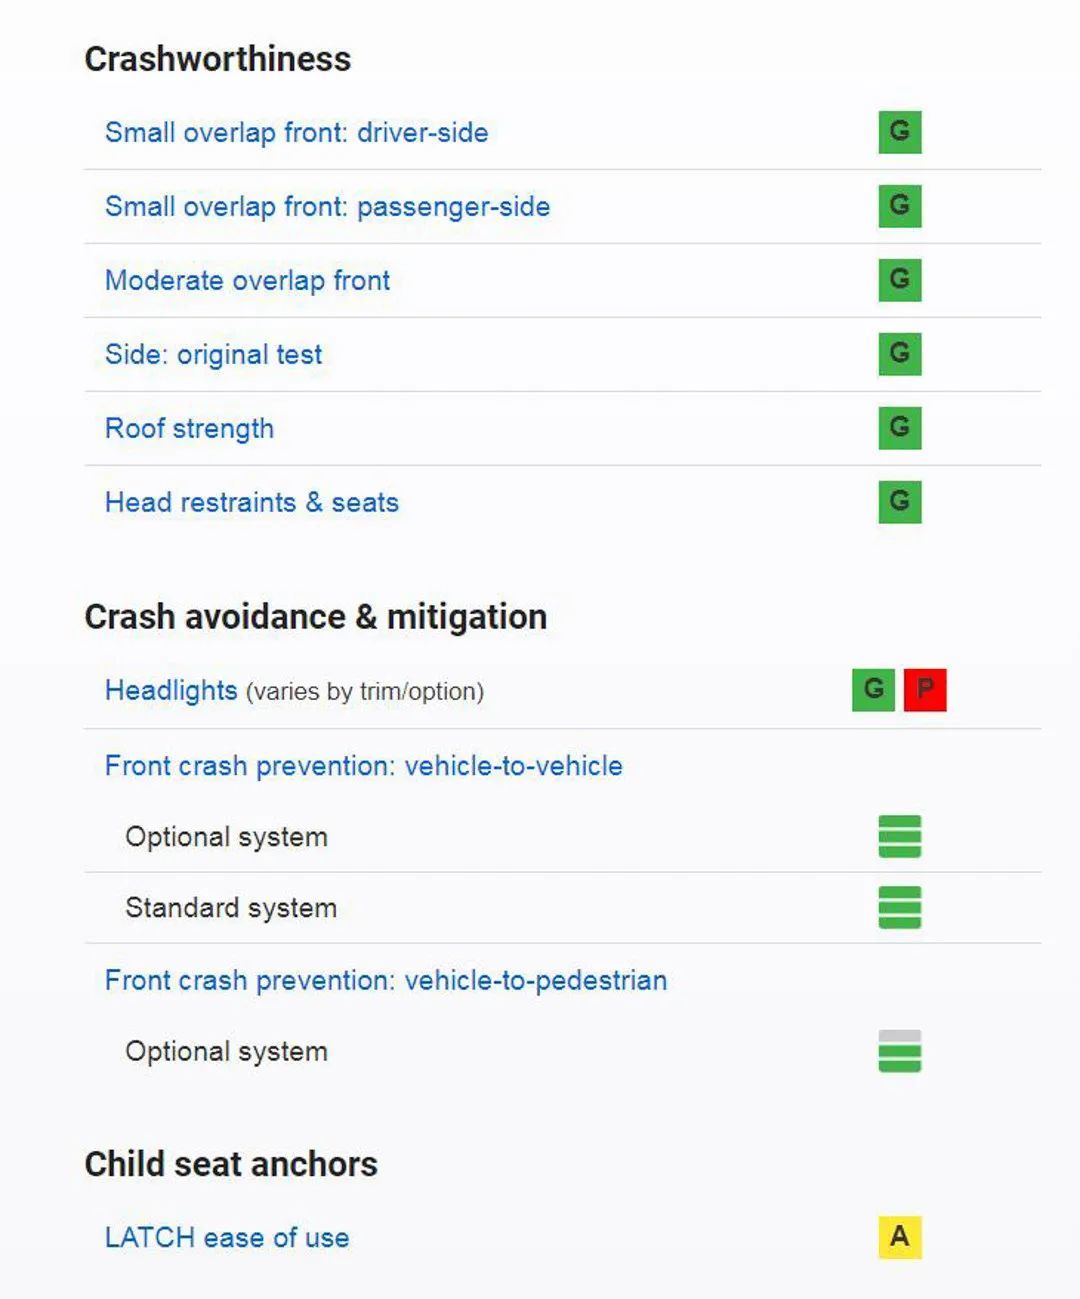This screenshot has height=1299, width=1080.
Task: Click the G badge next to Roof strength
Action: (899, 428)
